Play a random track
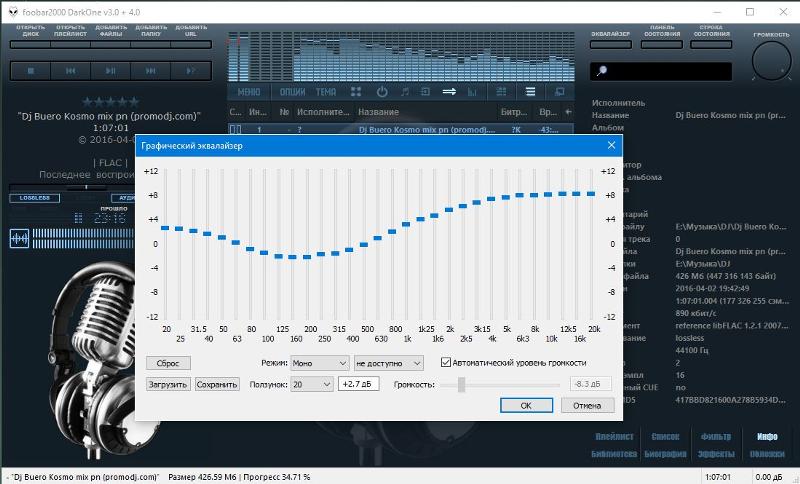 click(190, 71)
